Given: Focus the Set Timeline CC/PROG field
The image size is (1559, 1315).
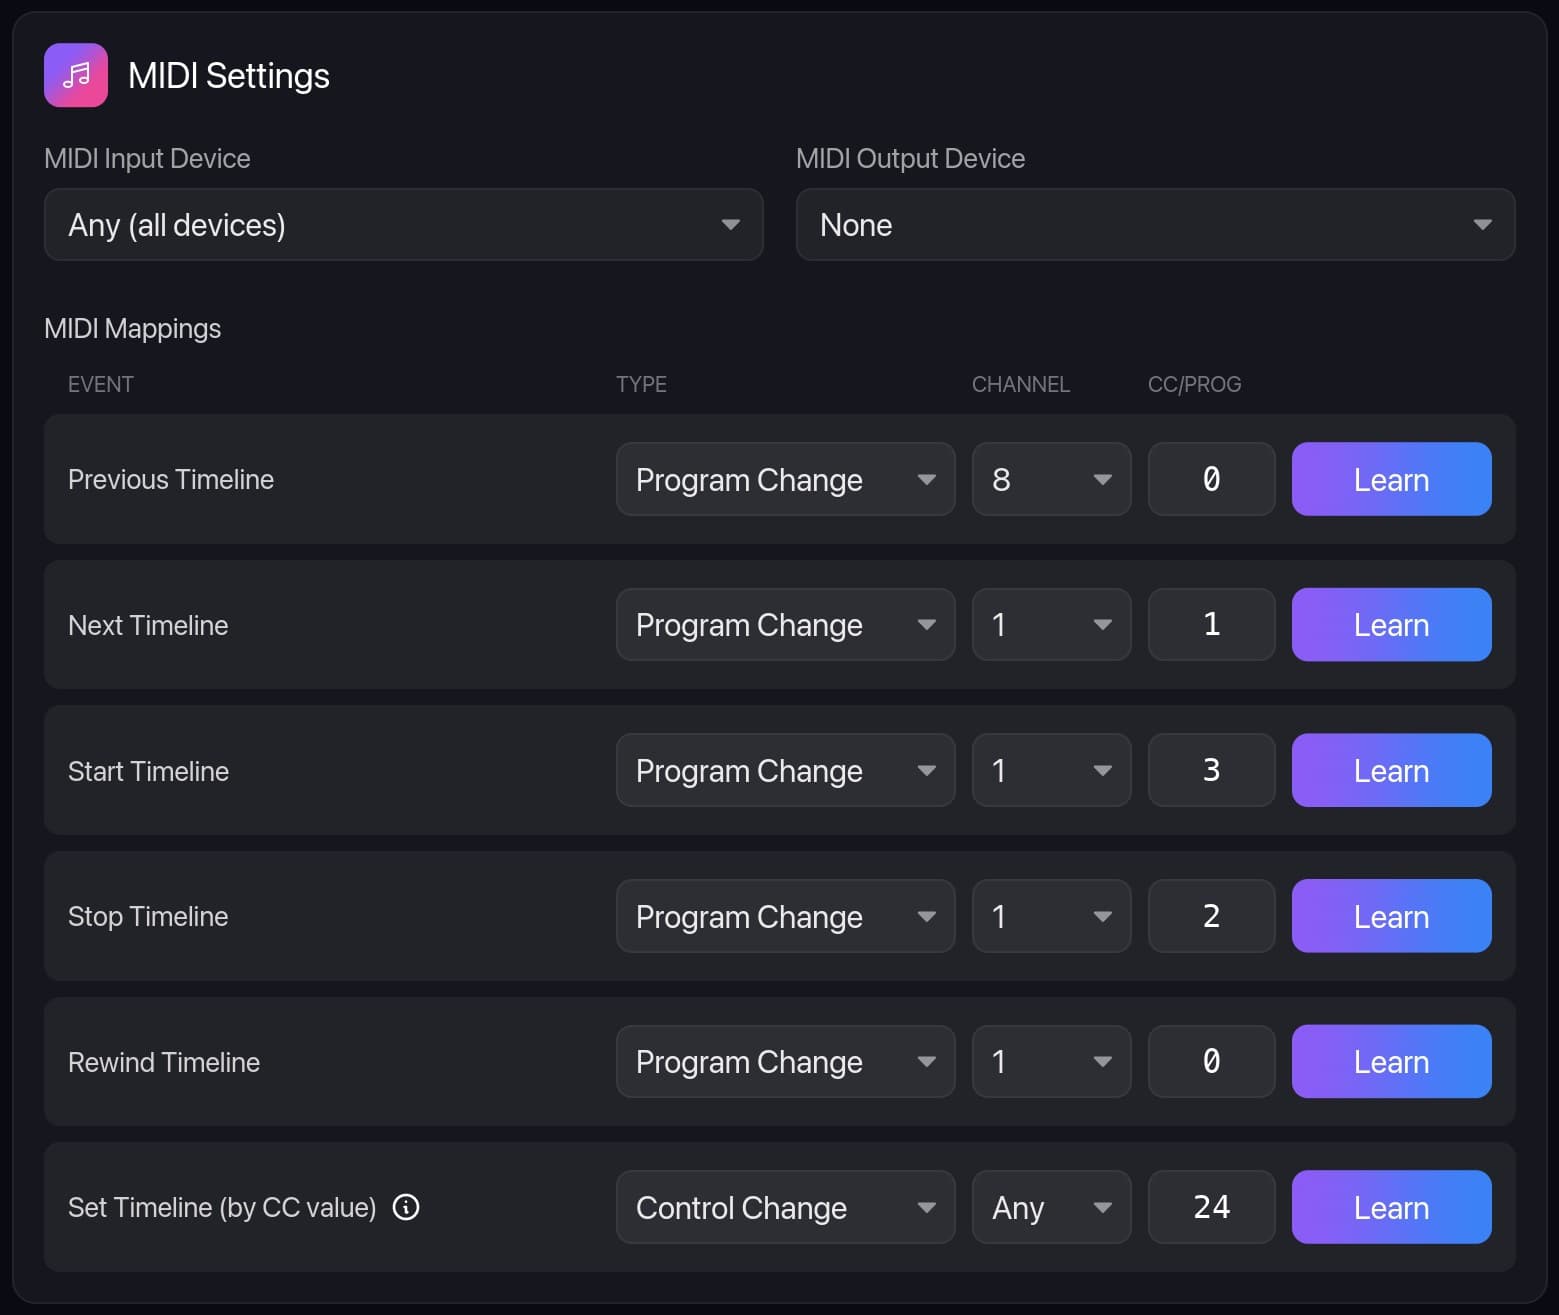Looking at the screenshot, I should 1212,1207.
